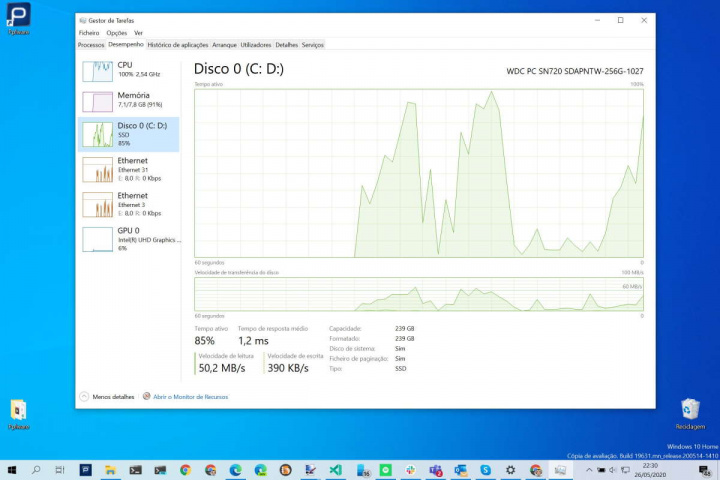Open Visual Studio Code from the taskbar
Image resolution: width=720 pixels, height=480 pixels.
(x=336, y=469)
